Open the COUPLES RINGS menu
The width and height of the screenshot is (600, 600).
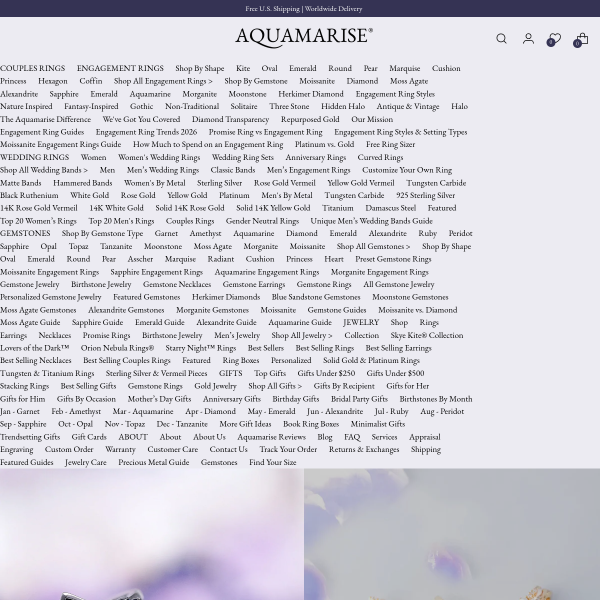click(33, 68)
